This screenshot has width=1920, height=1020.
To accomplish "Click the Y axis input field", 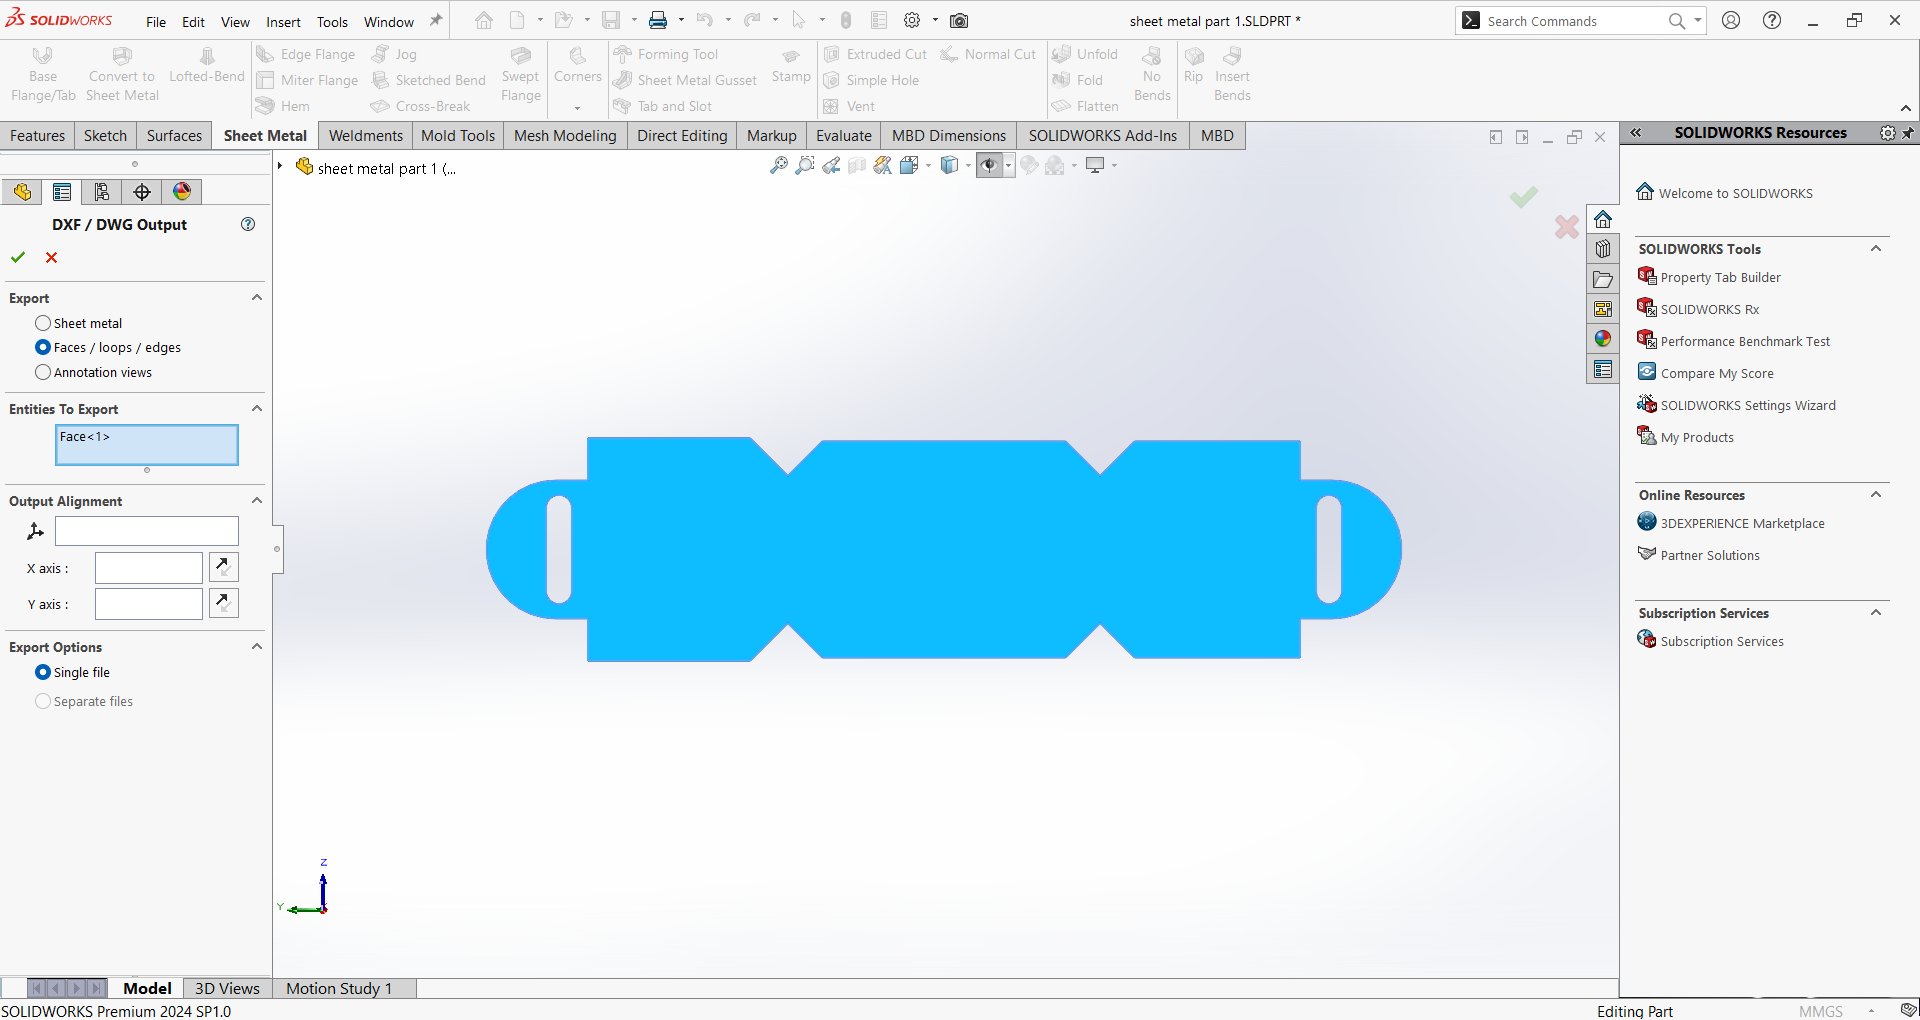I will coord(149,604).
